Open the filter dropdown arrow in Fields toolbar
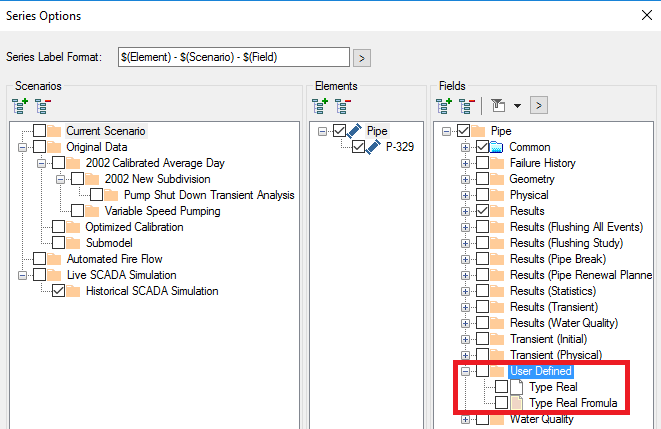Image resolution: width=661 pixels, height=429 pixels. [517, 106]
